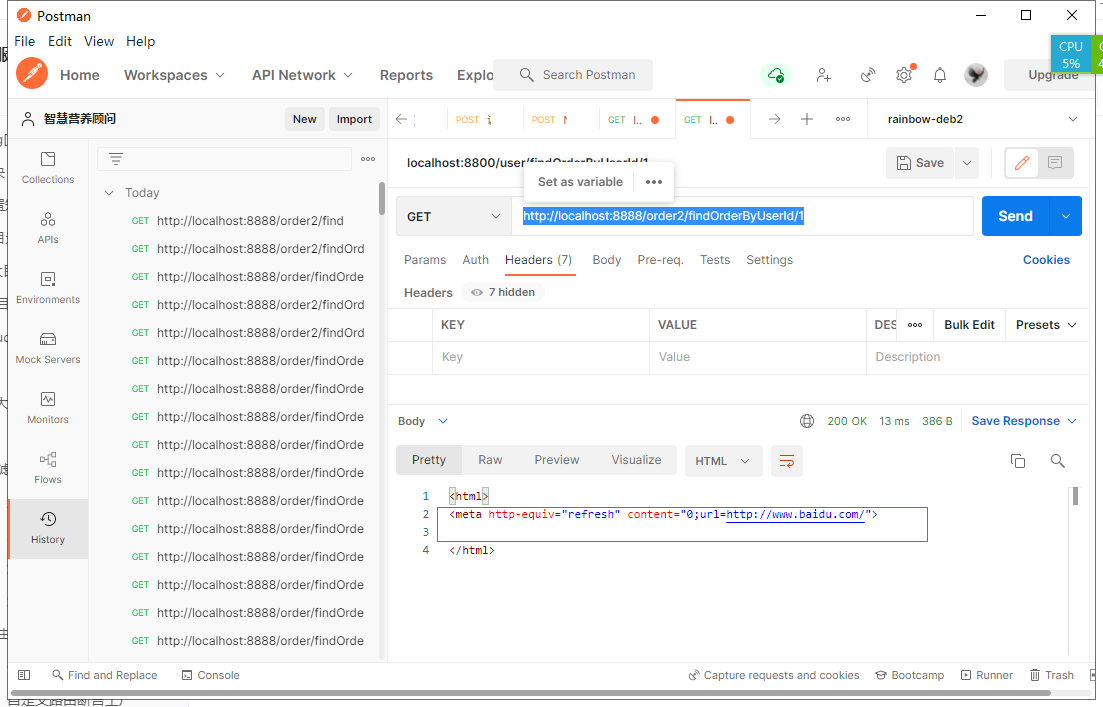The image size is (1103, 707).
Task: Toggle the line wrap icon
Action: (x=786, y=461)
